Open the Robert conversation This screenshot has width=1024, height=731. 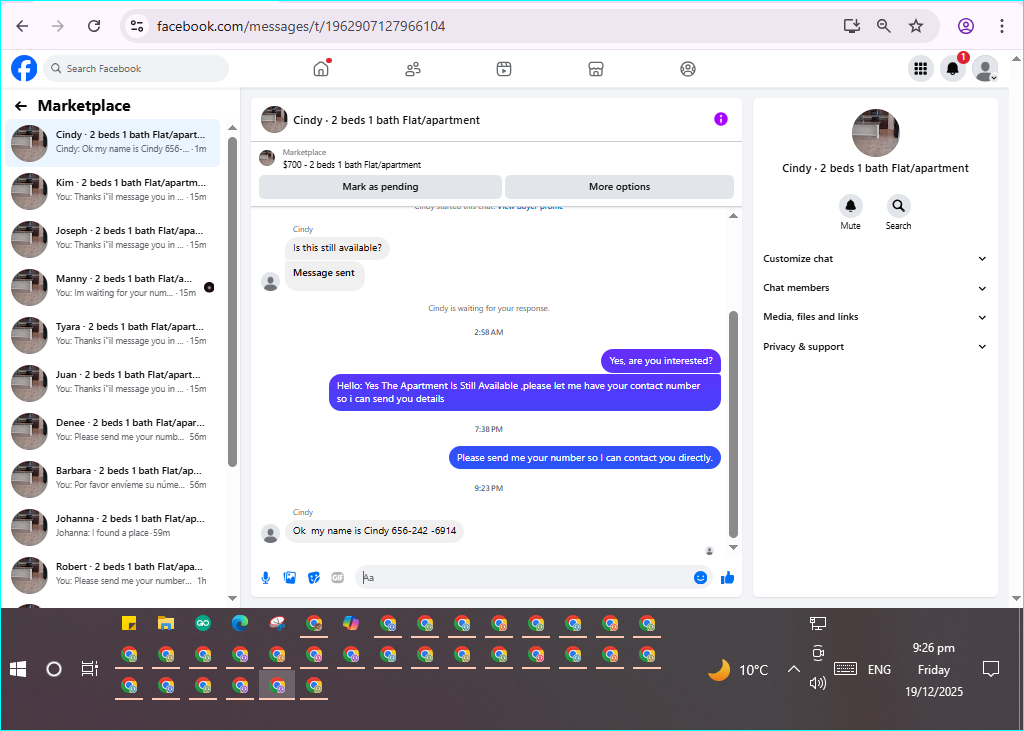pyautogui.click(x=112, y=575)
